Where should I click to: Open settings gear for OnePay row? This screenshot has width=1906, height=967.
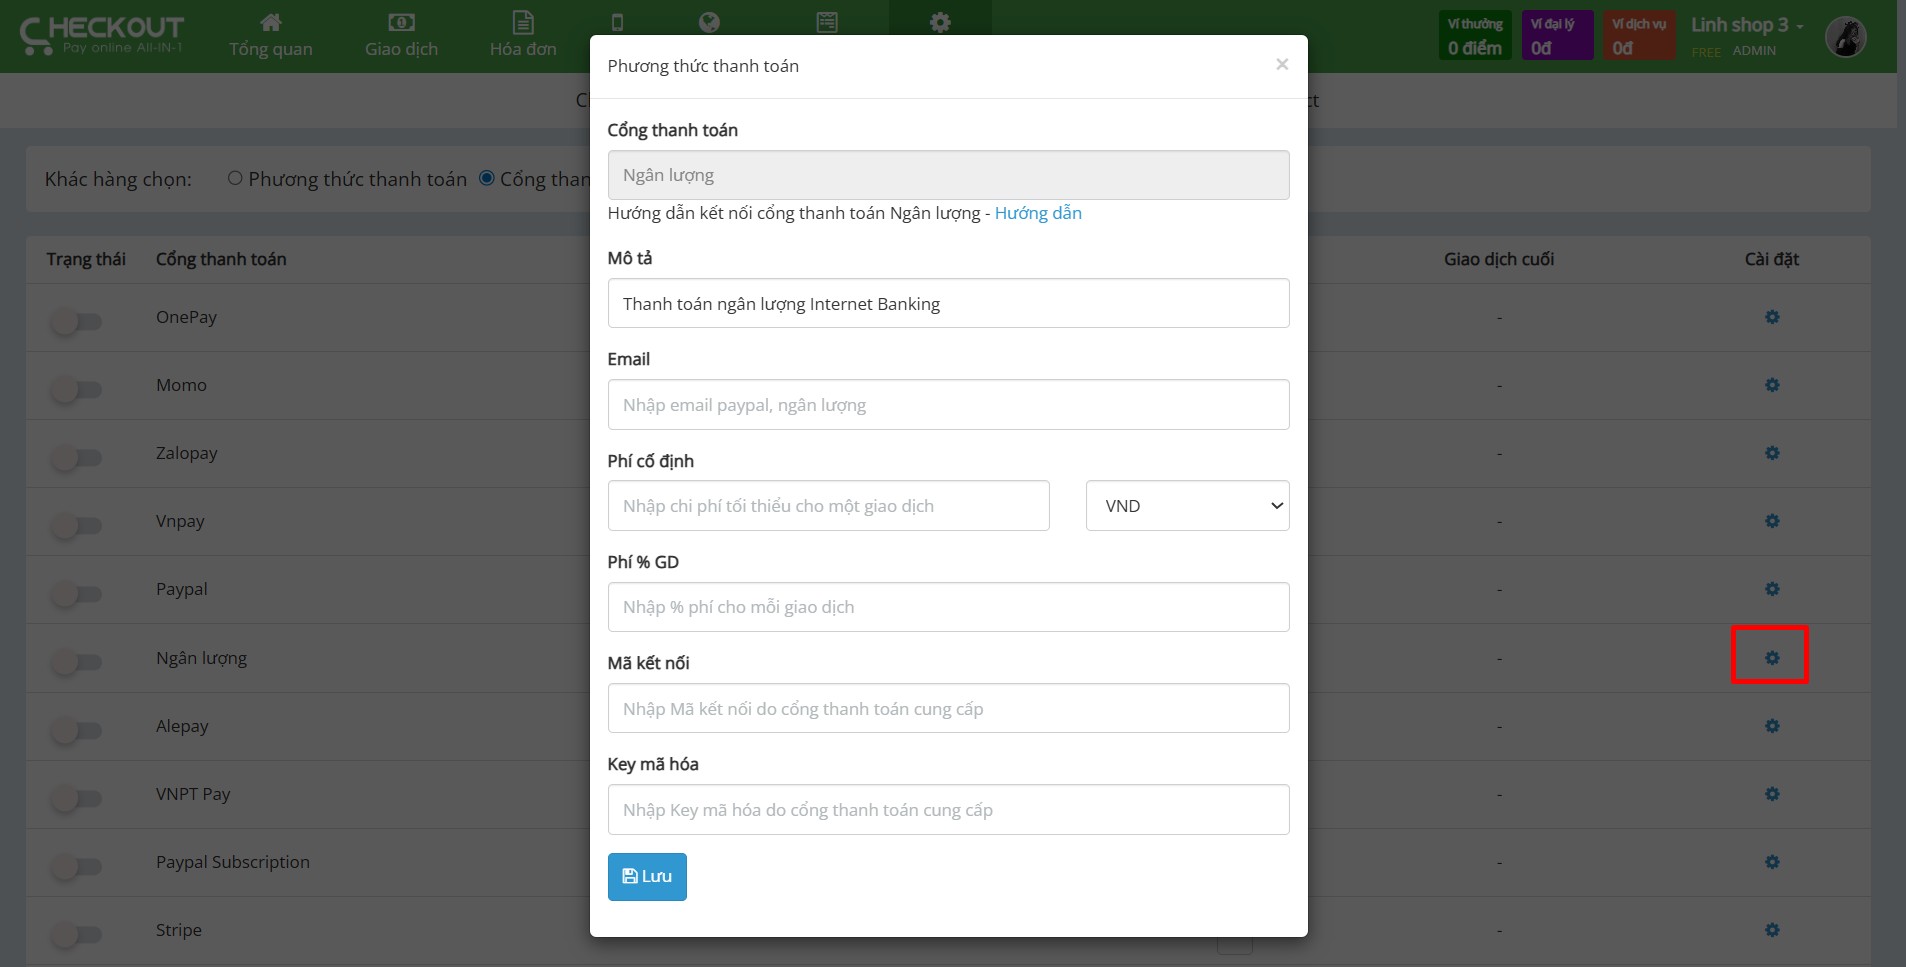pyautogui.click(x=1771, y=317)
